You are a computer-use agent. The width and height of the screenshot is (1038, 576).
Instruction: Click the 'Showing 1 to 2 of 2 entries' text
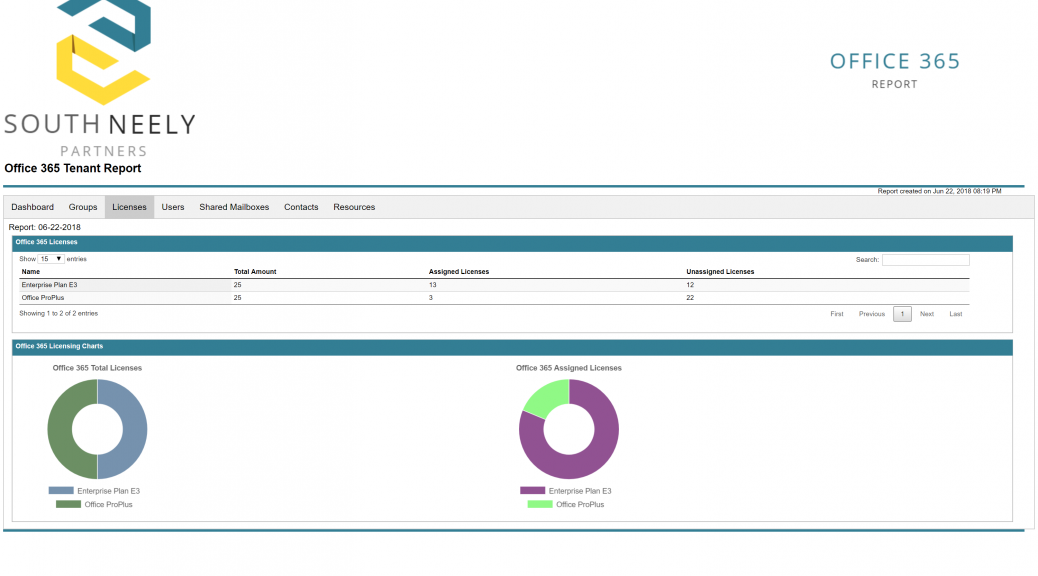pyautogui.click(x=58, y=313)
